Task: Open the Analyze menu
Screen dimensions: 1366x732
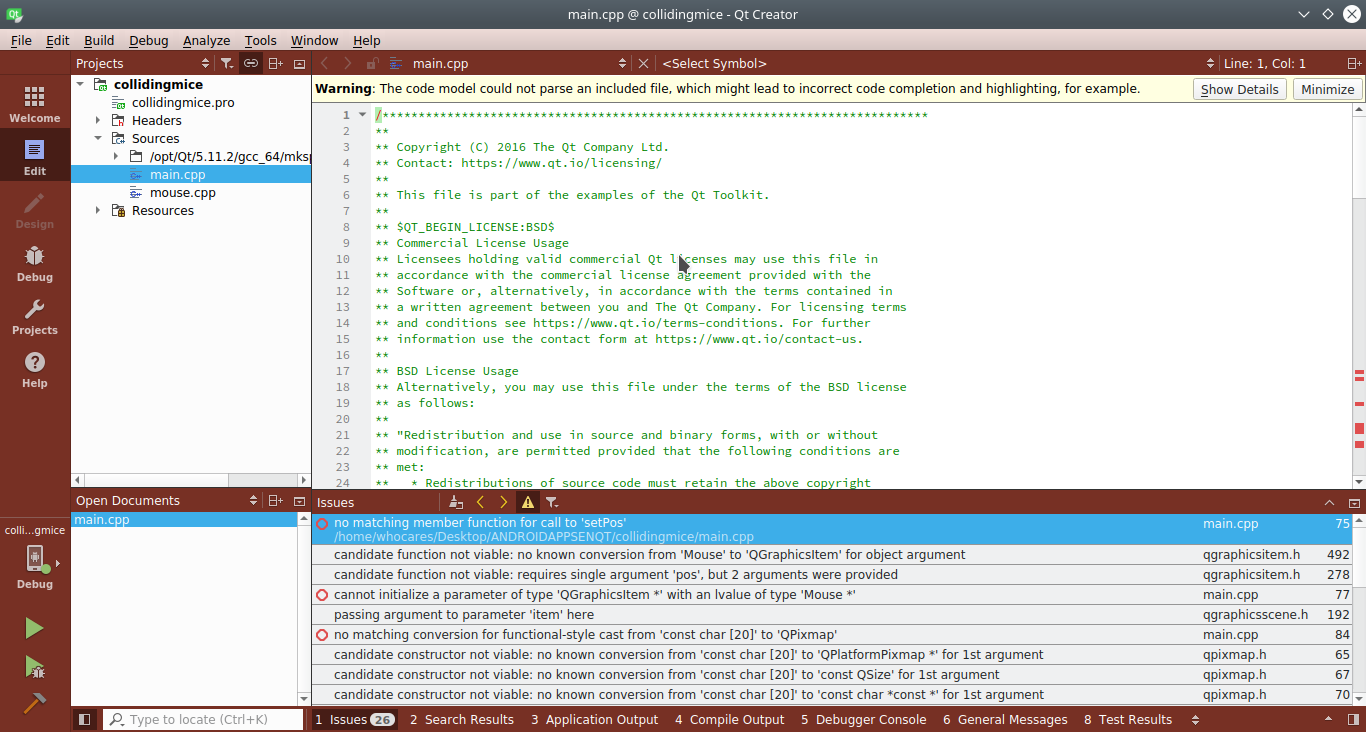Action: (x=207, y=40)
